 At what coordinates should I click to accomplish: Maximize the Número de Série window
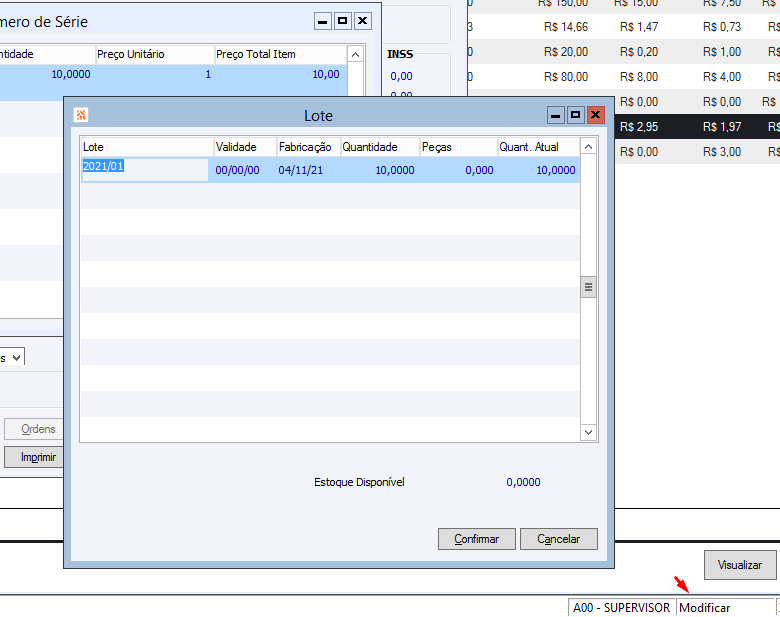[343, 21]
